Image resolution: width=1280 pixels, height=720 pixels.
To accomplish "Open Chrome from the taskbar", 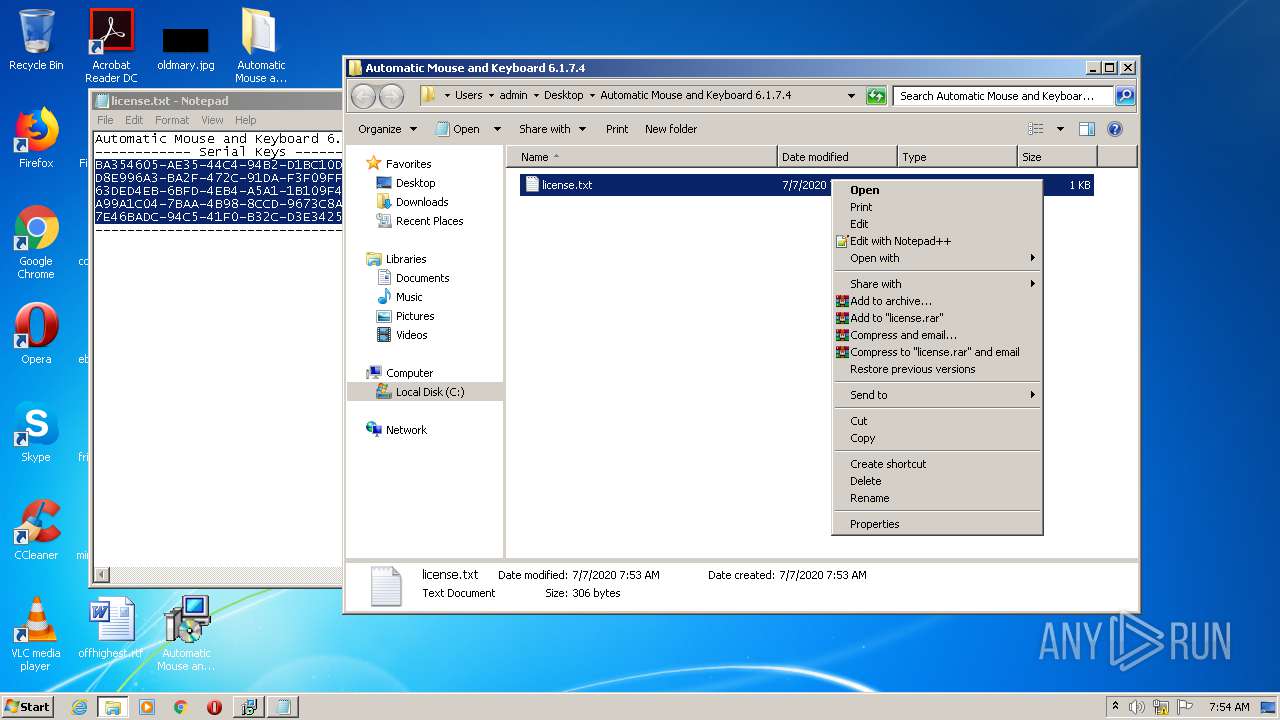I will [x=181, y=707].
